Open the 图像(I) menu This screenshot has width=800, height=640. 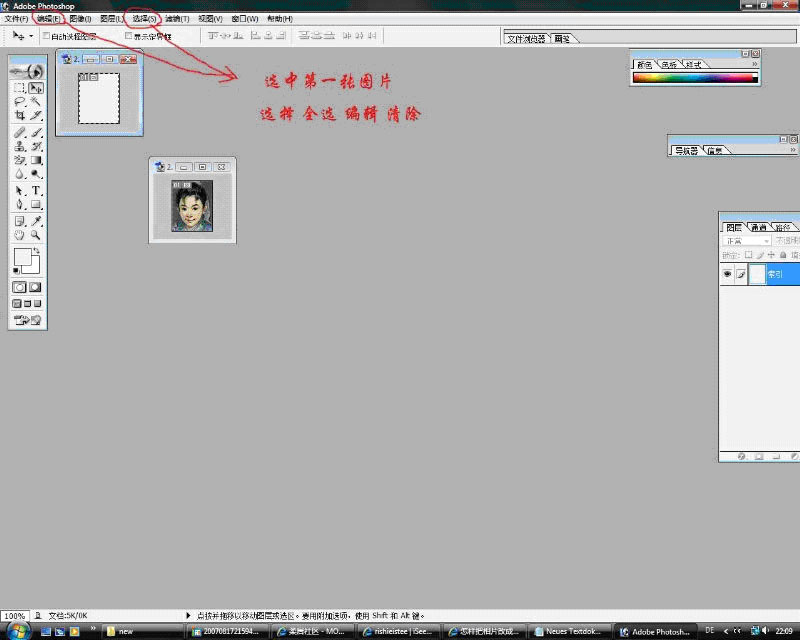pos(80,19)
